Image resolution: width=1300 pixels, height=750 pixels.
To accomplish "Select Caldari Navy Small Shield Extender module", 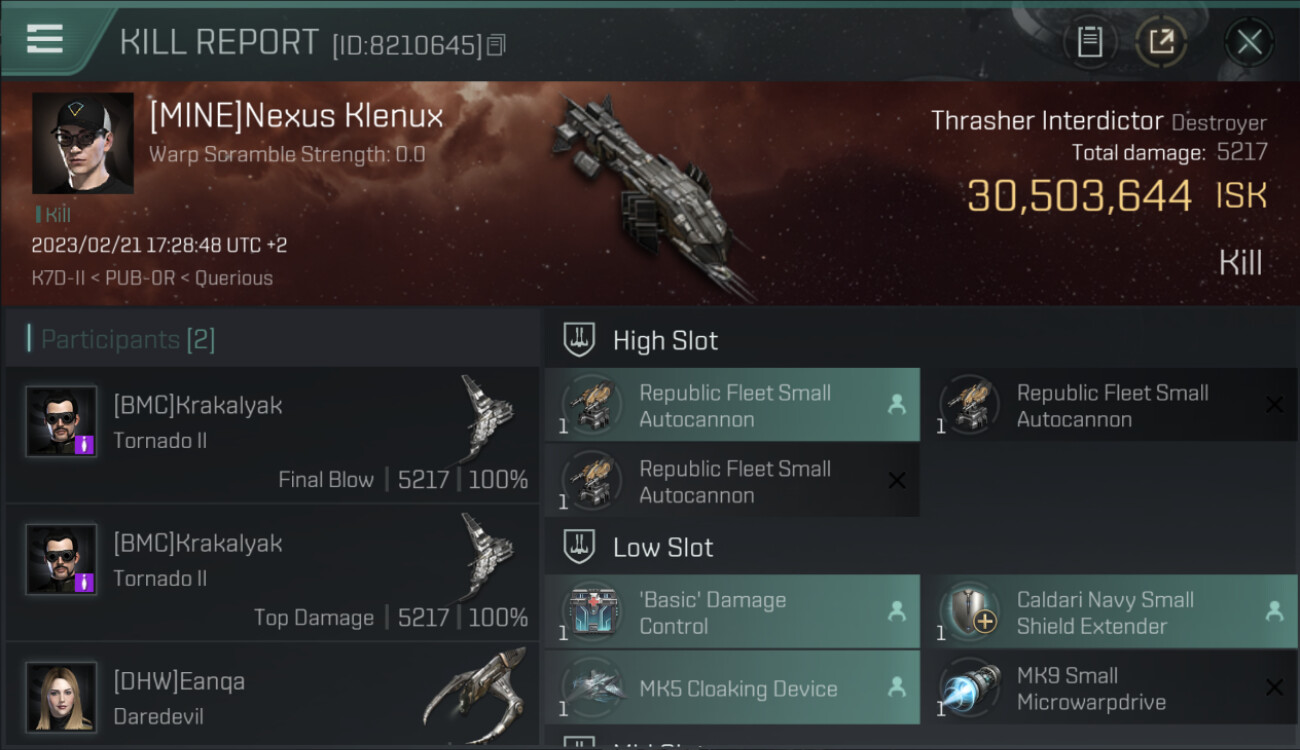I will coord(1109,612).
